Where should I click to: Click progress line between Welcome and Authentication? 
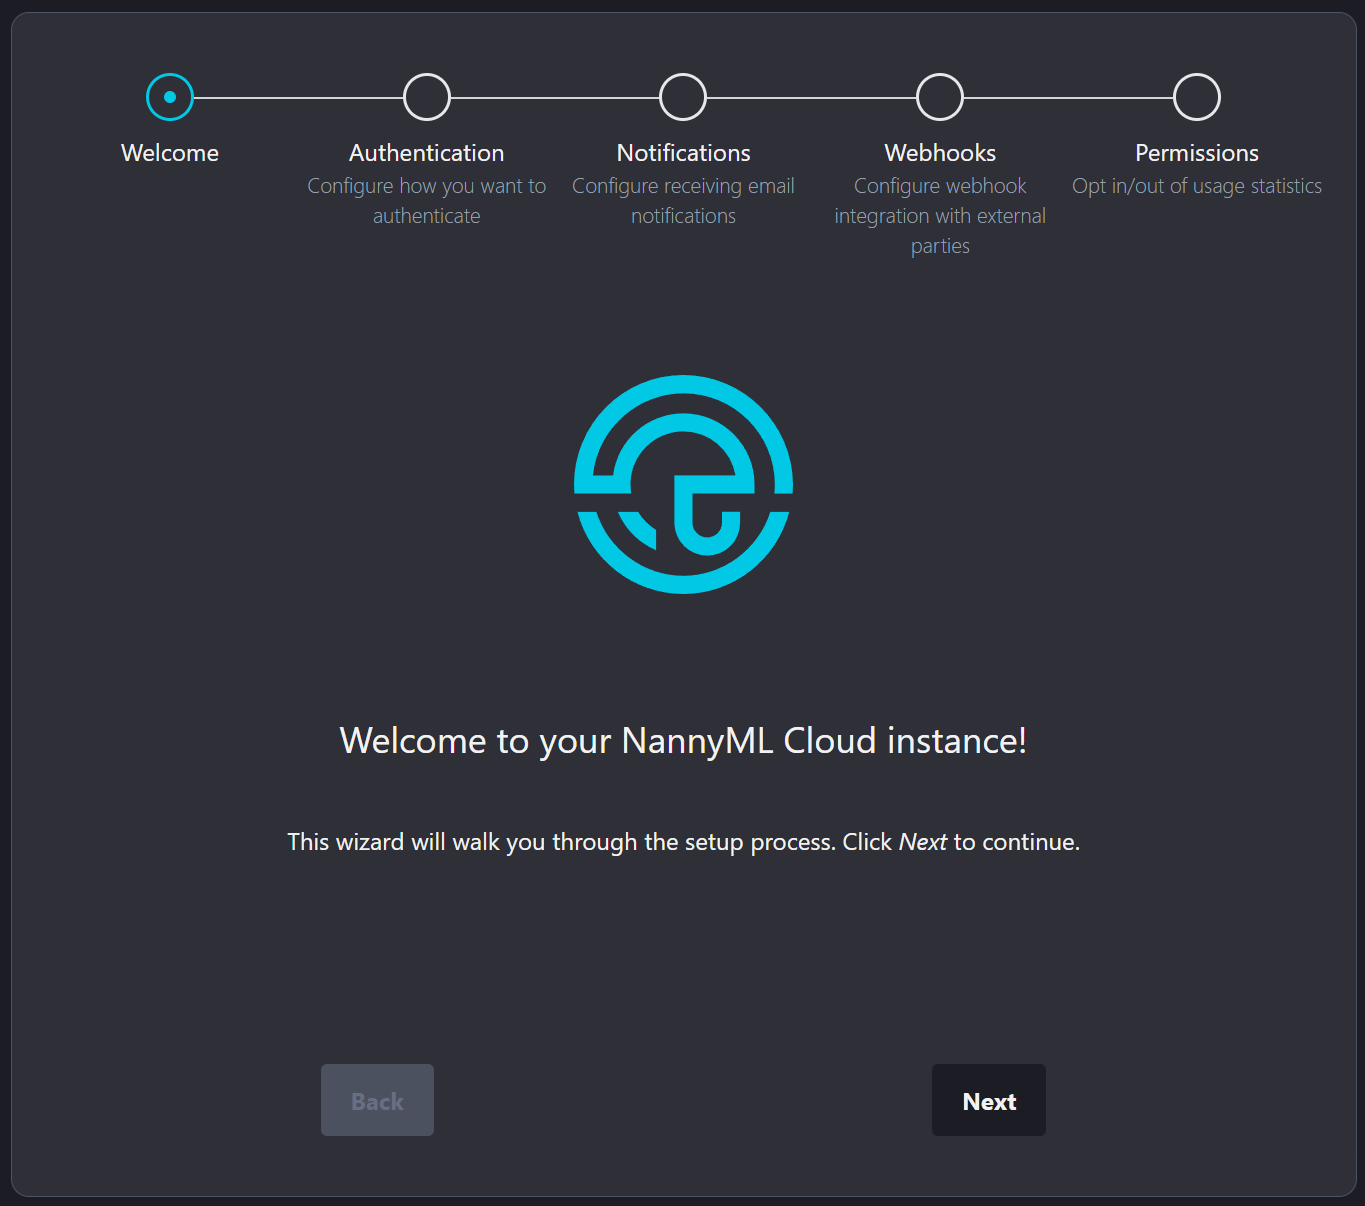pyautogui.click(x=298, y=98)
